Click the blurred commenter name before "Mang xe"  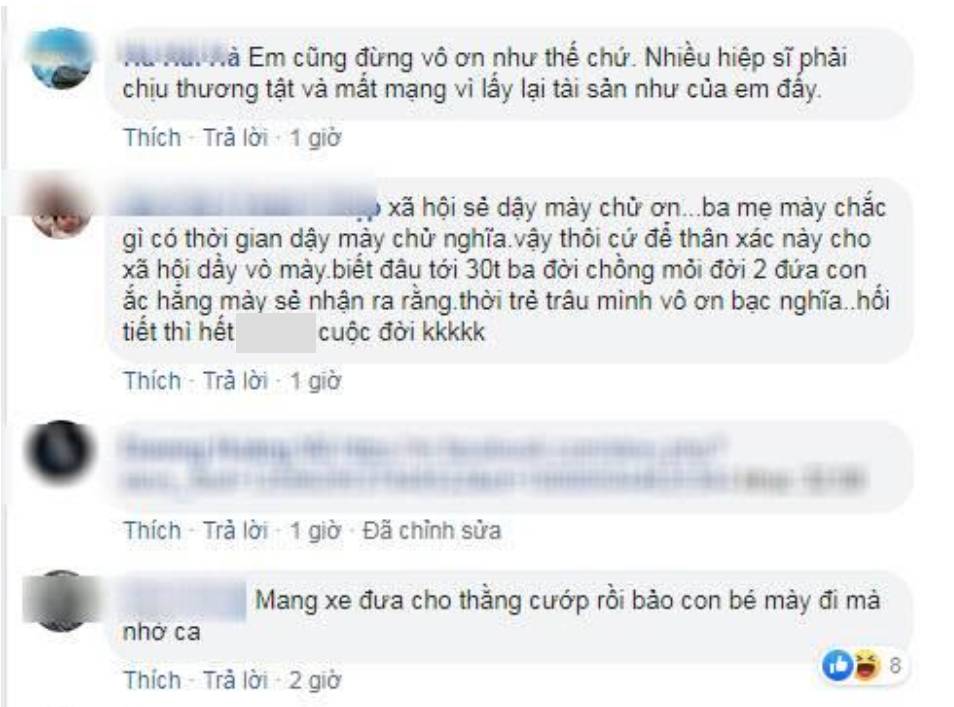[x=184, y=600]
